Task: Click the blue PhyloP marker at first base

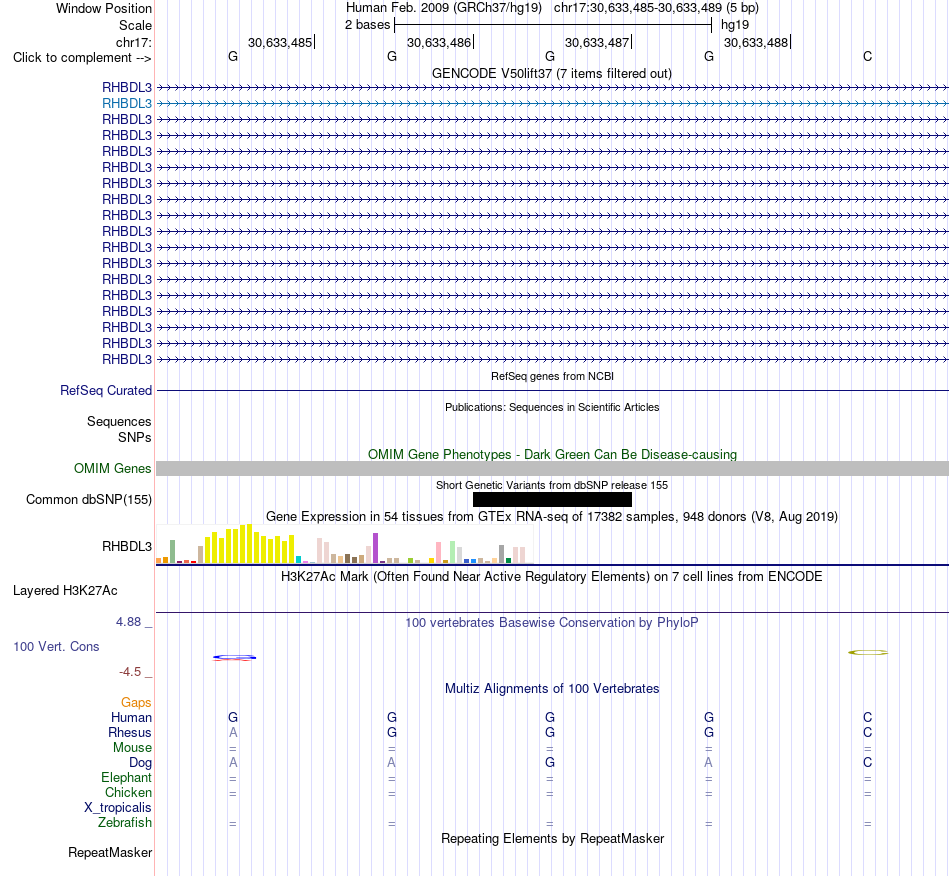Action: tap(234, 657)
